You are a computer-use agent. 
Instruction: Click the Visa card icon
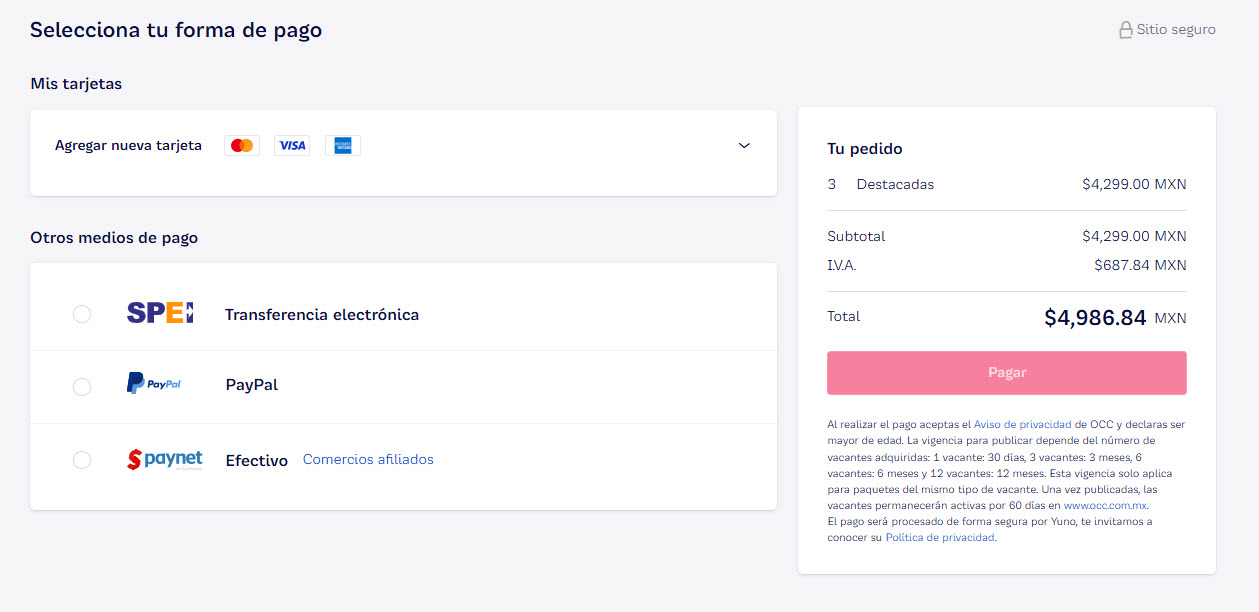(x=292, y=146)
